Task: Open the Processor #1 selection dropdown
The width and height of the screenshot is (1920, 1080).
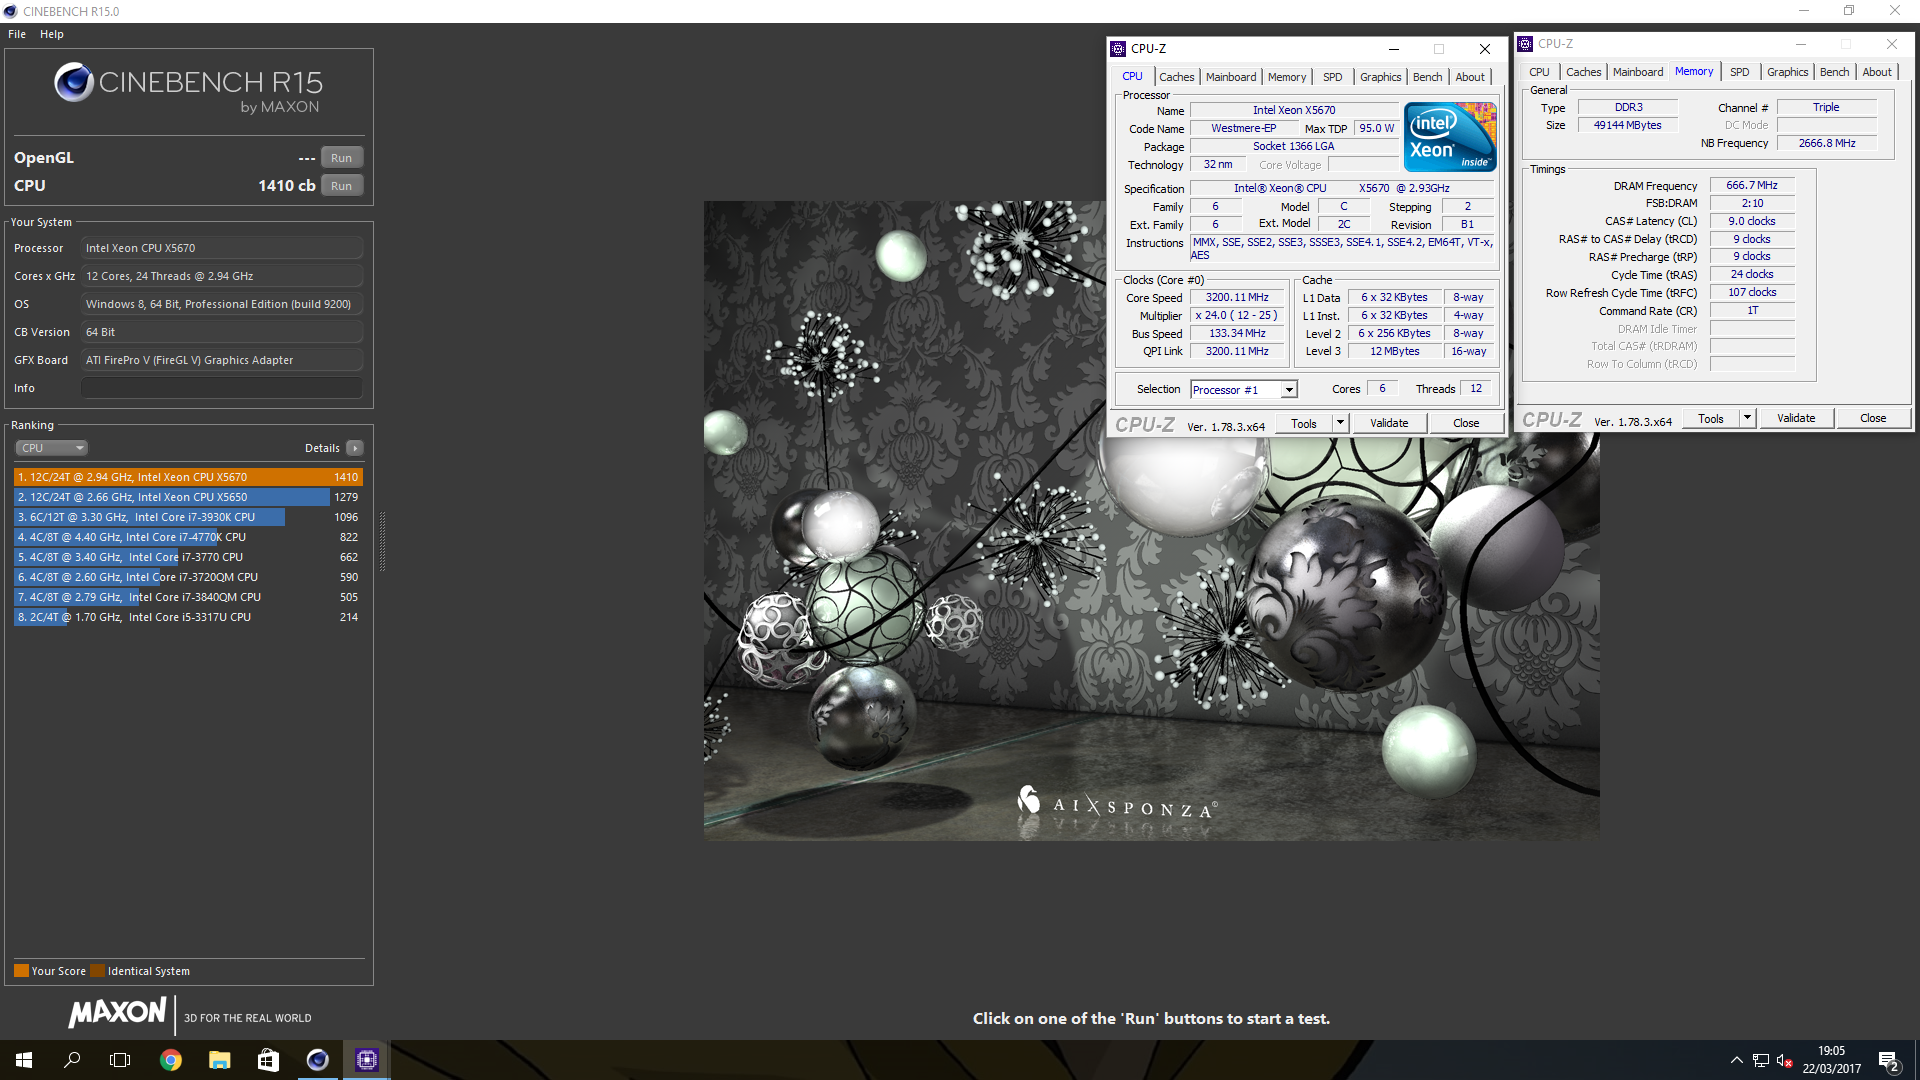Action: 1244,390
